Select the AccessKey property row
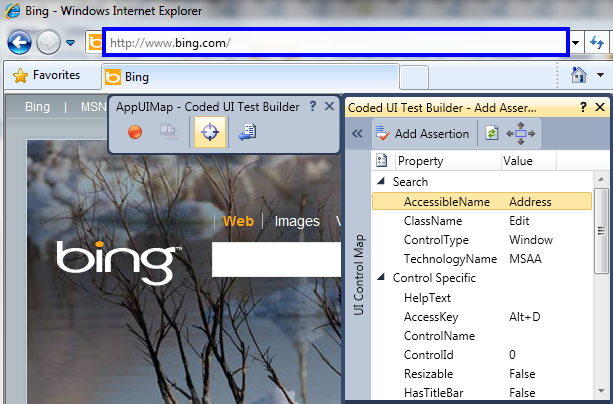Viewport: 613px width, 404px height. 482,317
